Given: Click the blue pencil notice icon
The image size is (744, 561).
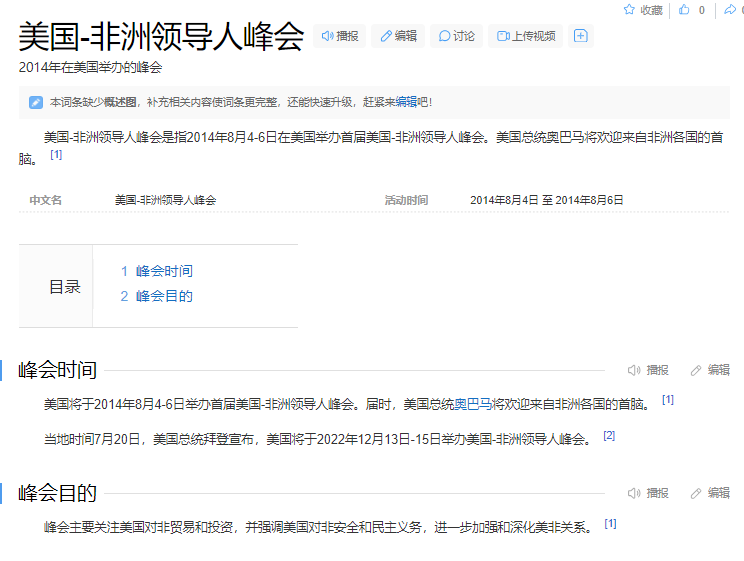Looking at the screenshot, I should [x=36, y=102].
